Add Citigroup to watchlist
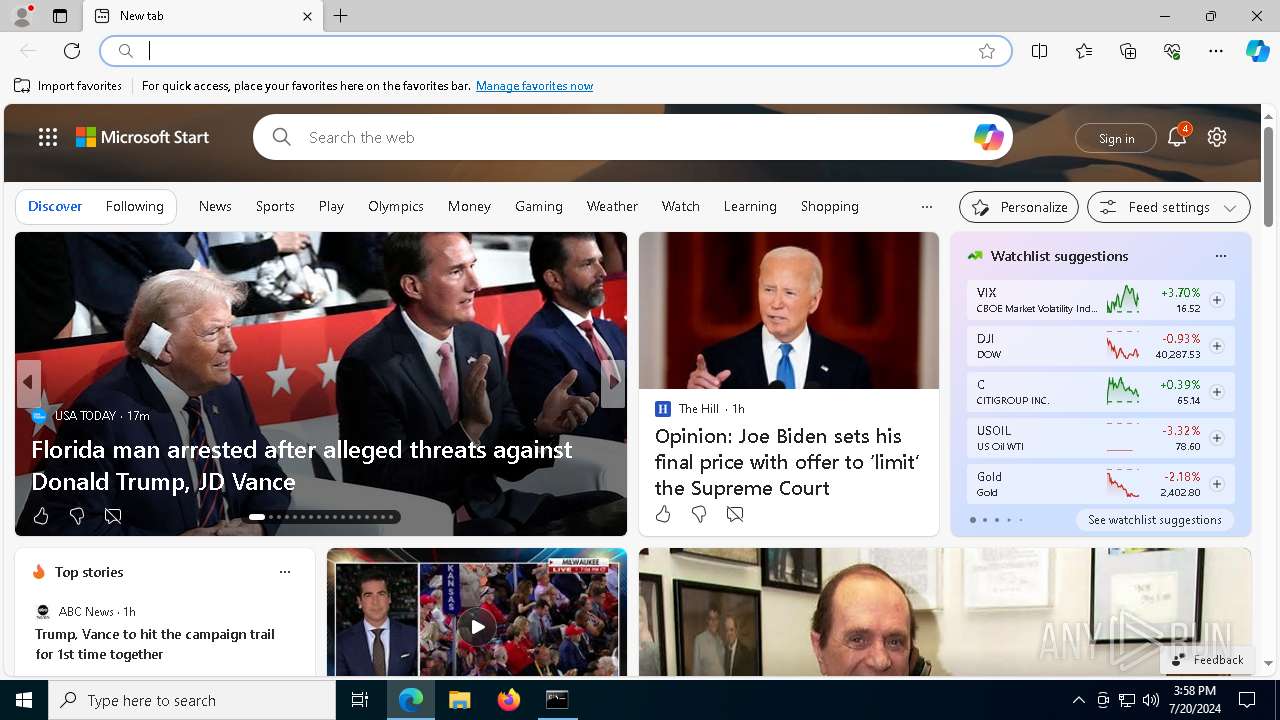 (x=1217, y=392)
